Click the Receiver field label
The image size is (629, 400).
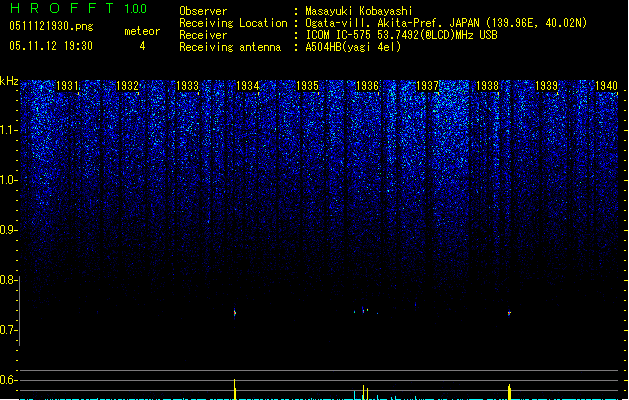(x=203, y=35)
